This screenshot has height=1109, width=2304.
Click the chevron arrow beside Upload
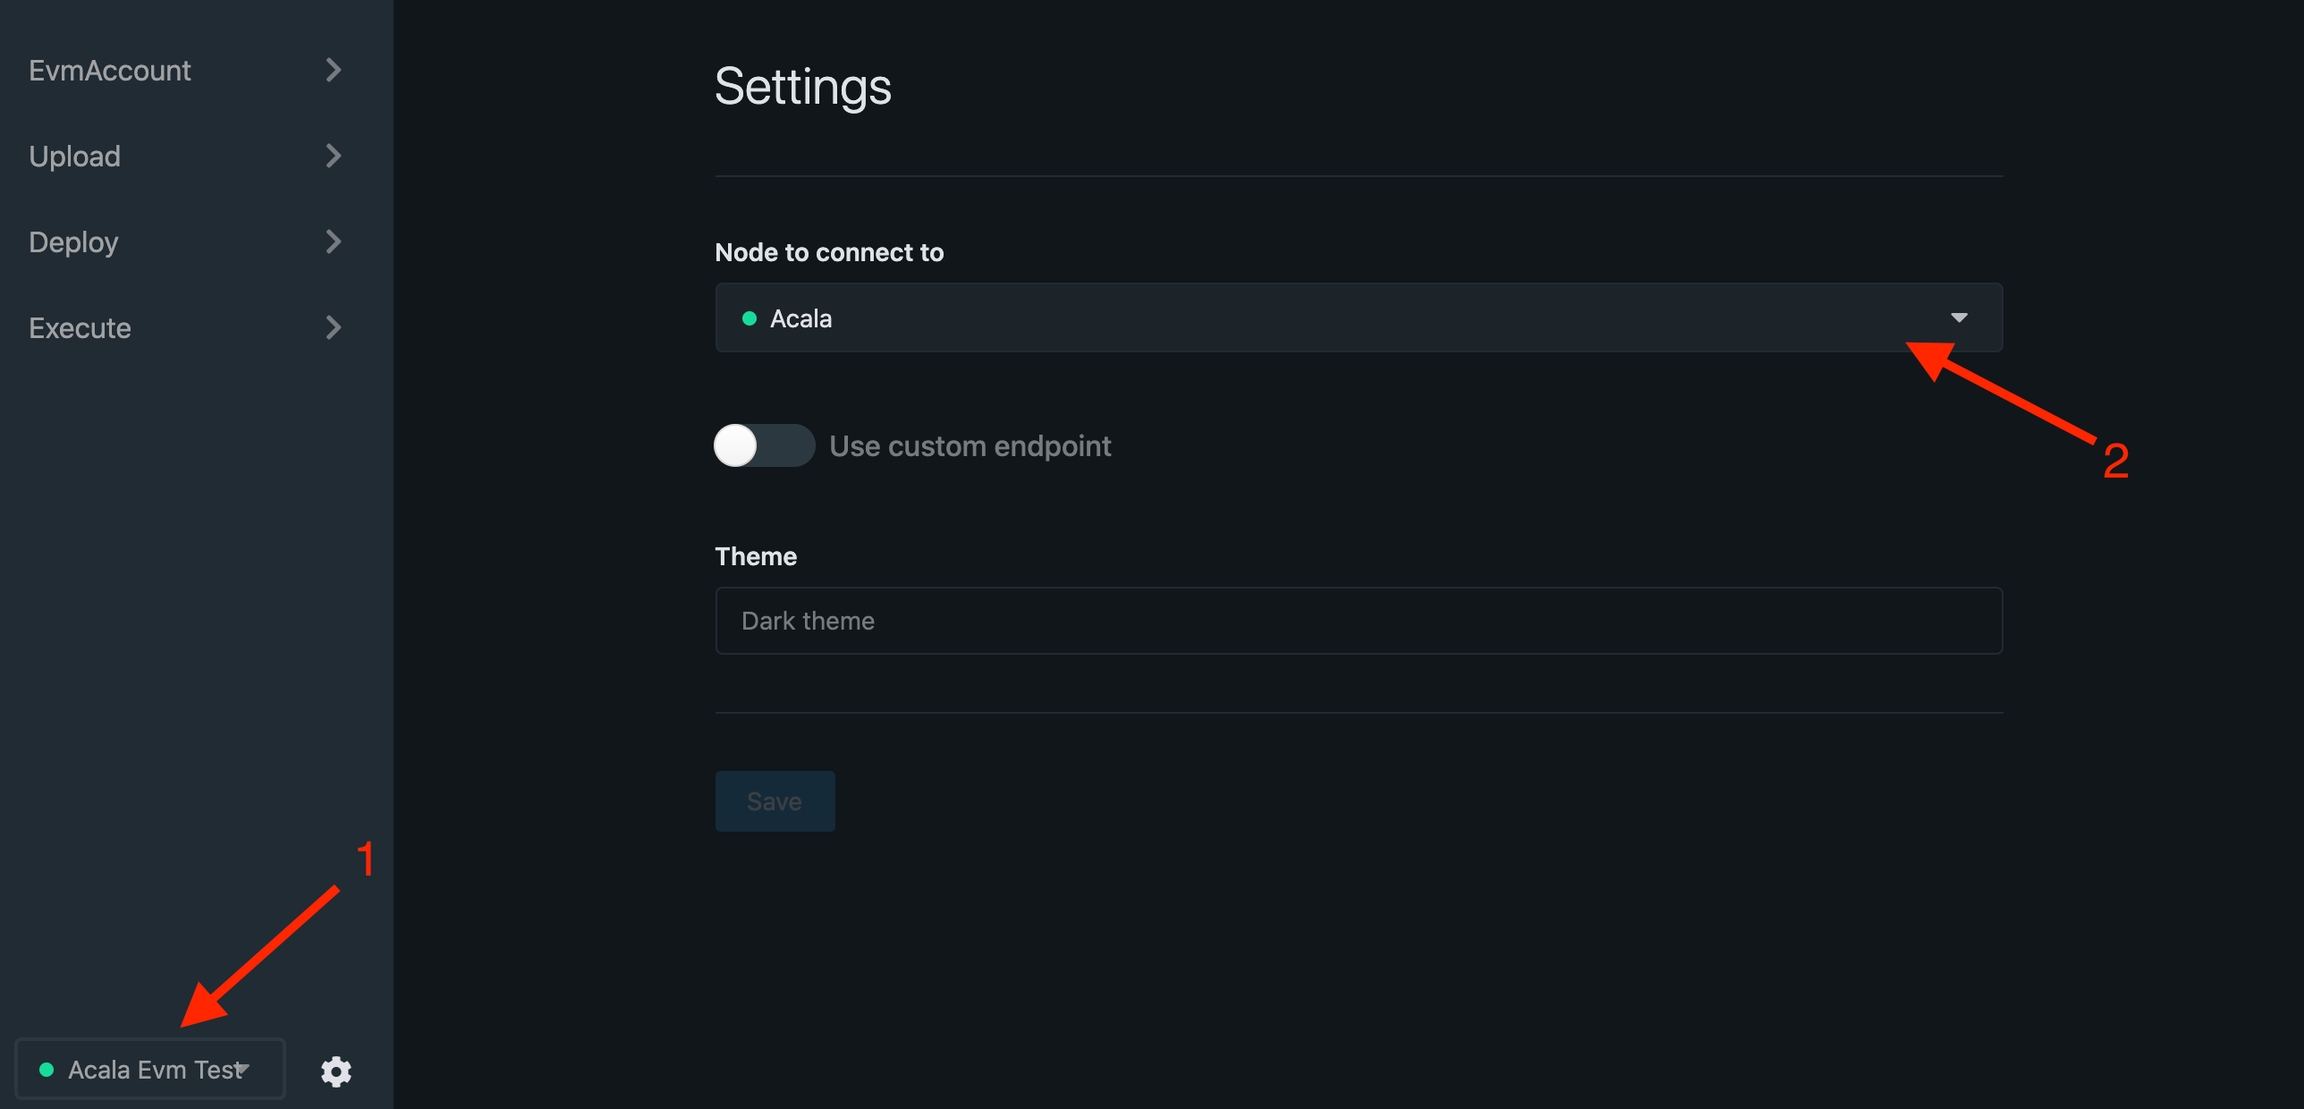333,156
